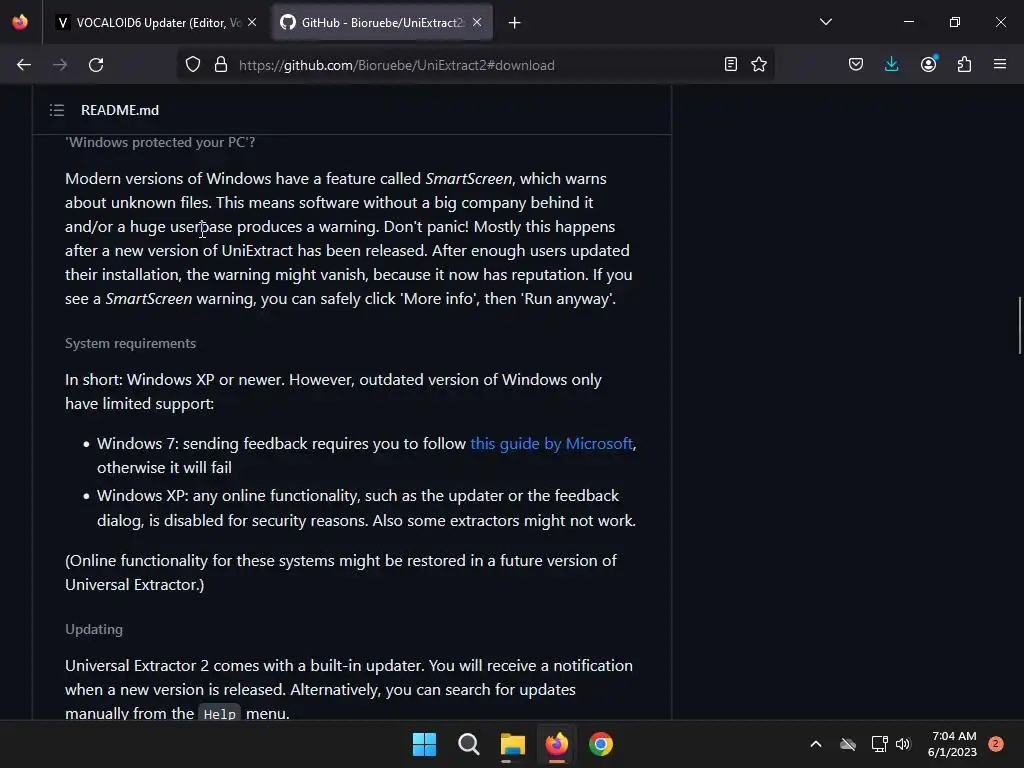Open the README outline list icon
1024x768 pixels.
pos(57,110)
